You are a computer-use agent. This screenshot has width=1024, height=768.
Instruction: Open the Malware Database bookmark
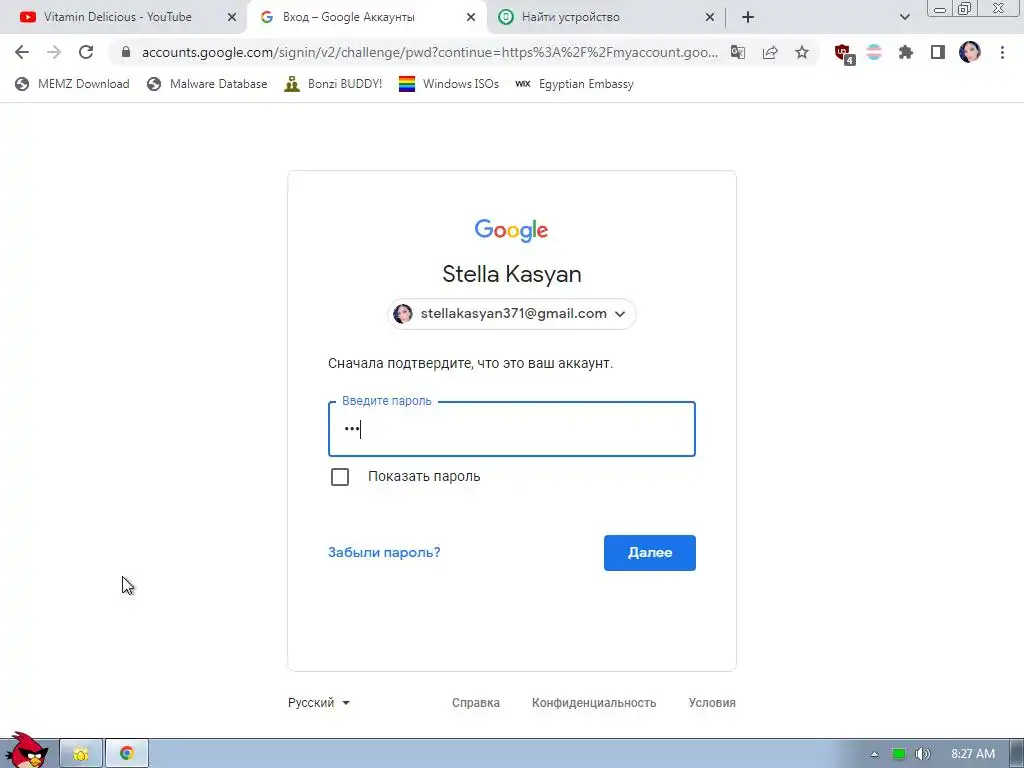[207, 84]
